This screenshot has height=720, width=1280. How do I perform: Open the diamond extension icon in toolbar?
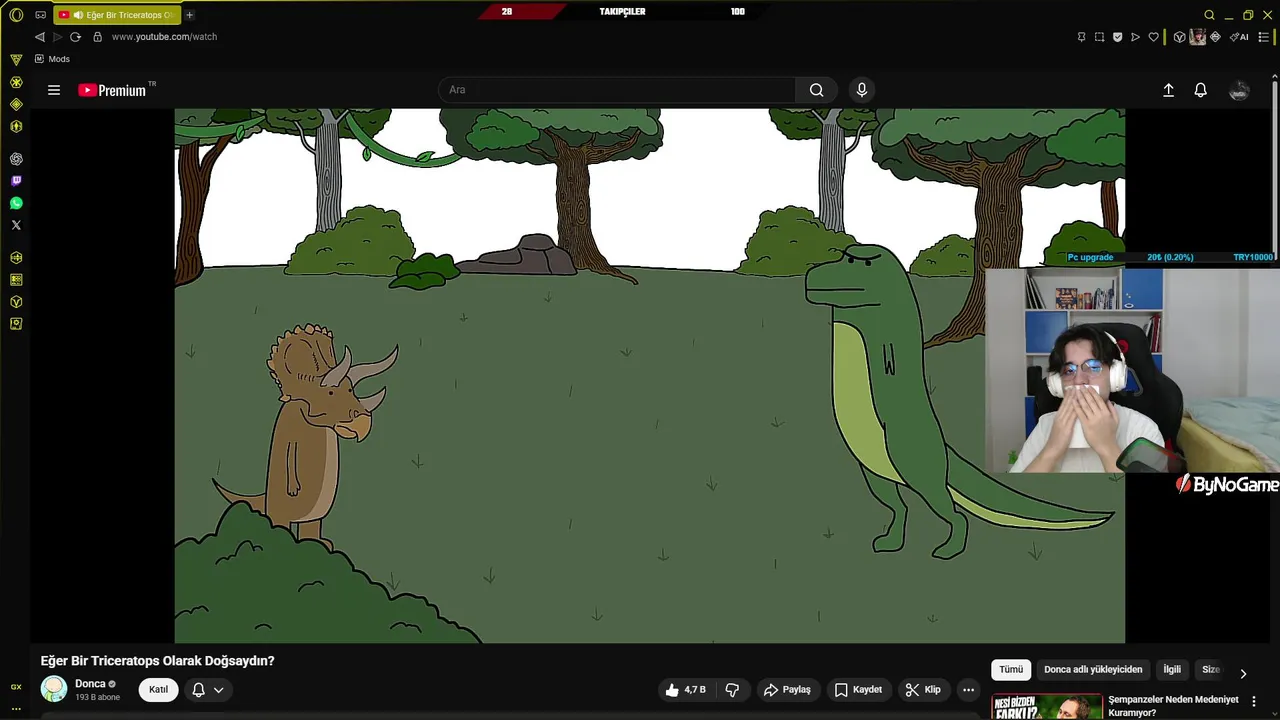click(x=1215, y=37)
